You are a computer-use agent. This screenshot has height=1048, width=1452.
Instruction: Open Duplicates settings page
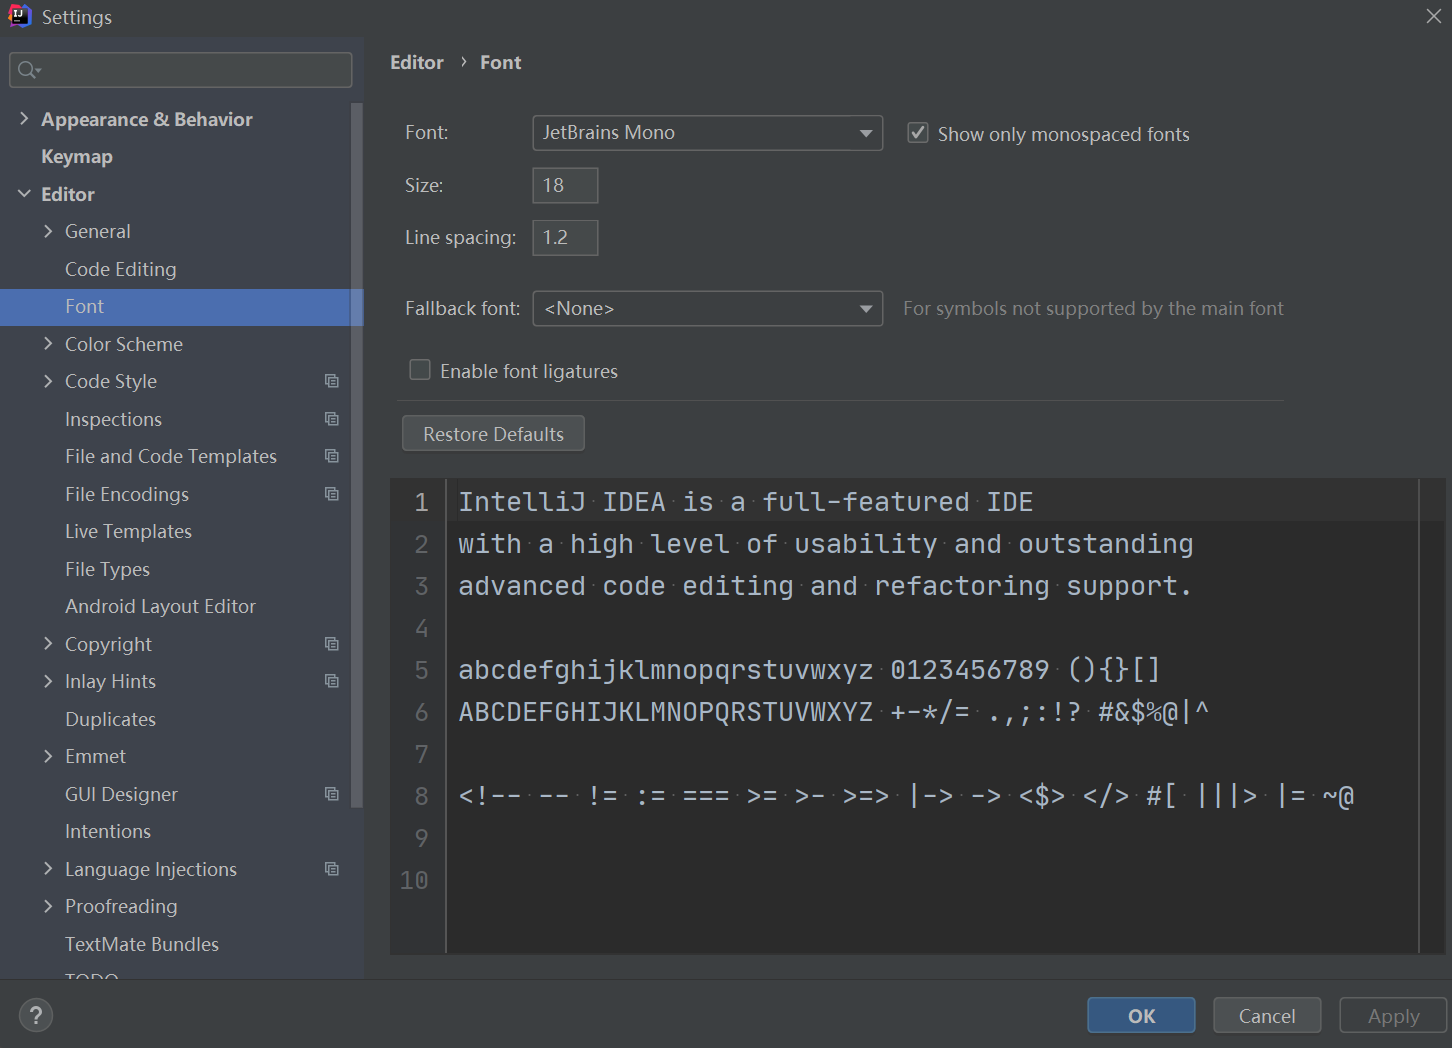click(x=110, y=719)
